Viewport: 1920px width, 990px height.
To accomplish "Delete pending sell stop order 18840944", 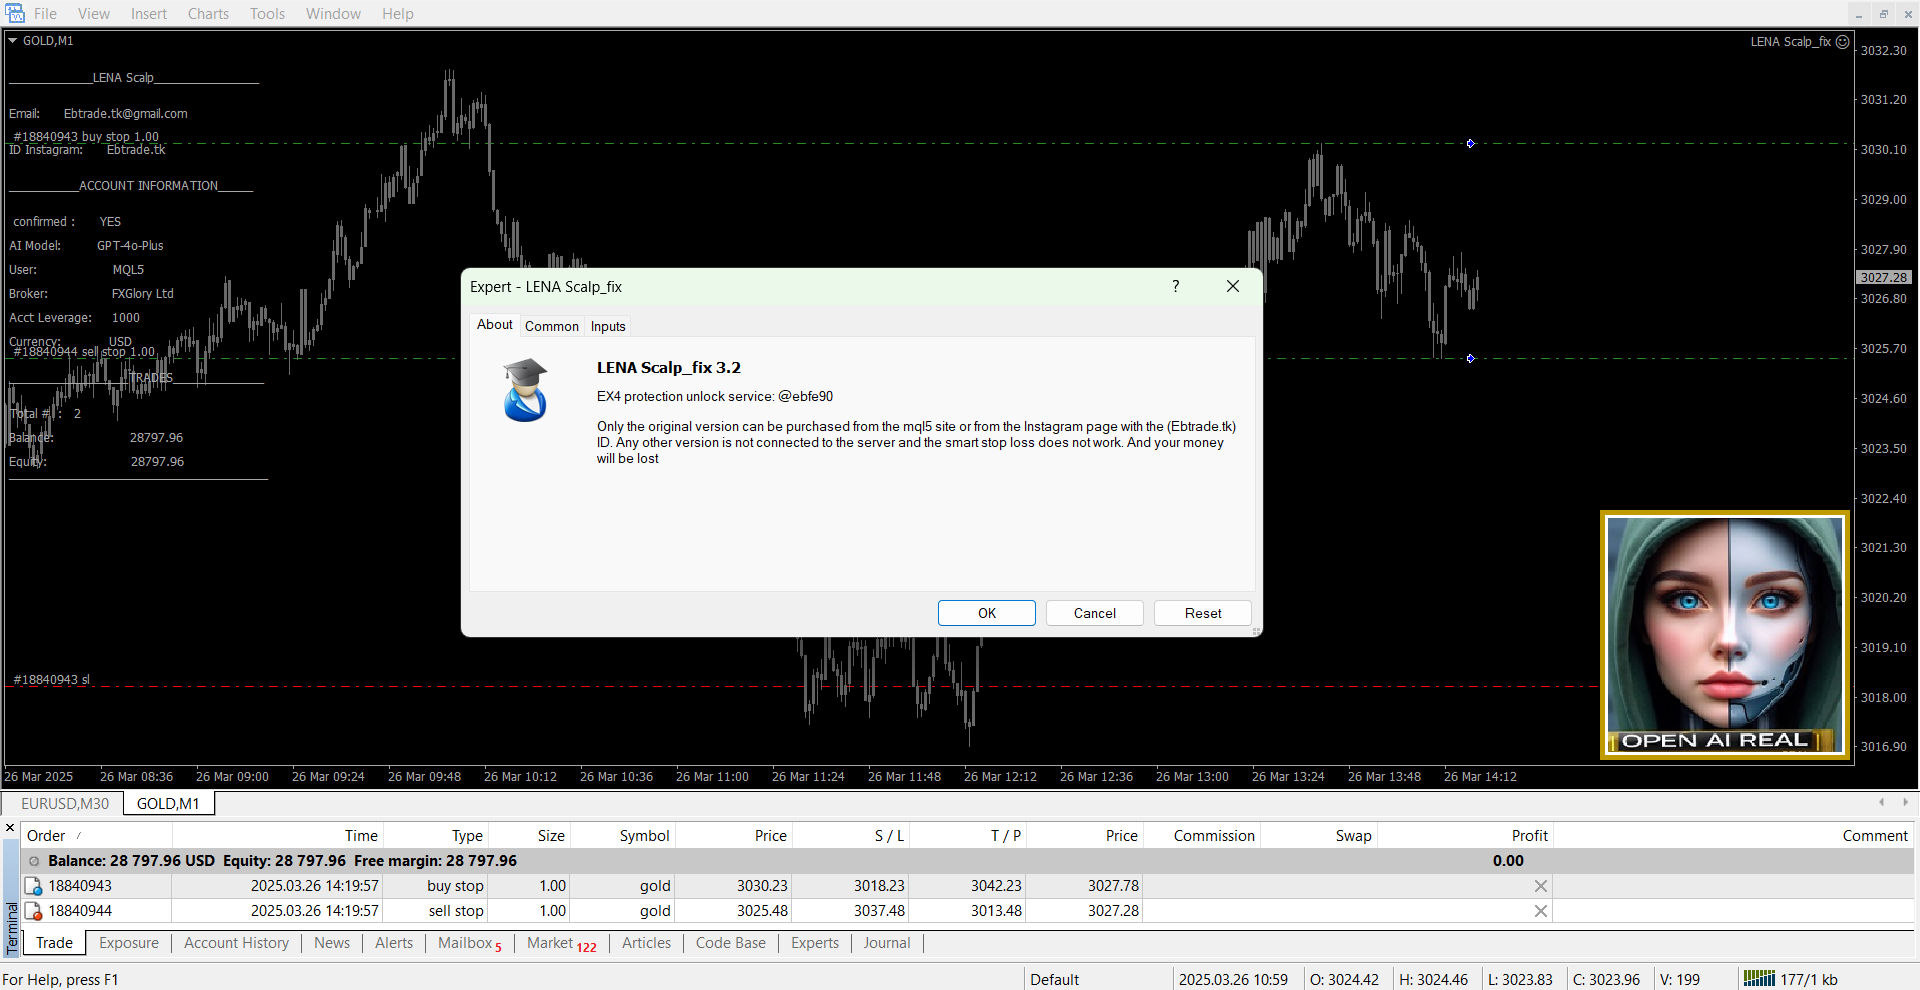I will click(x=1541, y=911).
